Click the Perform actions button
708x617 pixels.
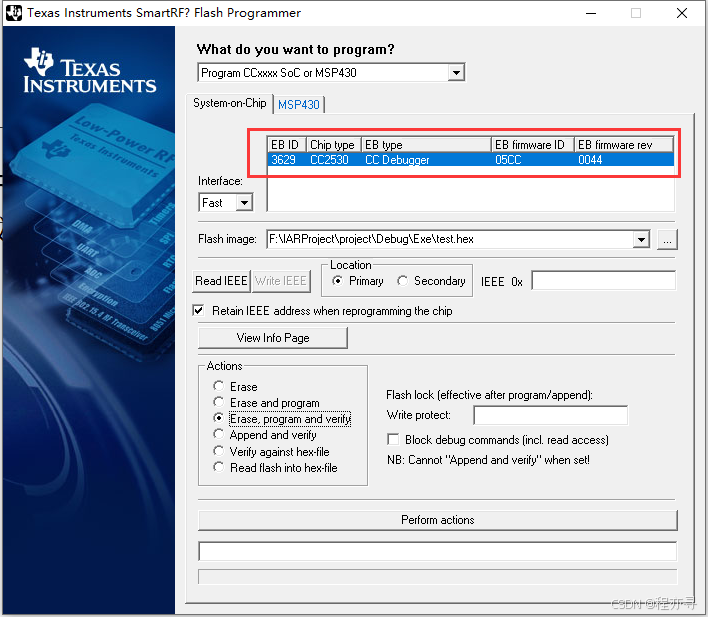pos(438,520)
